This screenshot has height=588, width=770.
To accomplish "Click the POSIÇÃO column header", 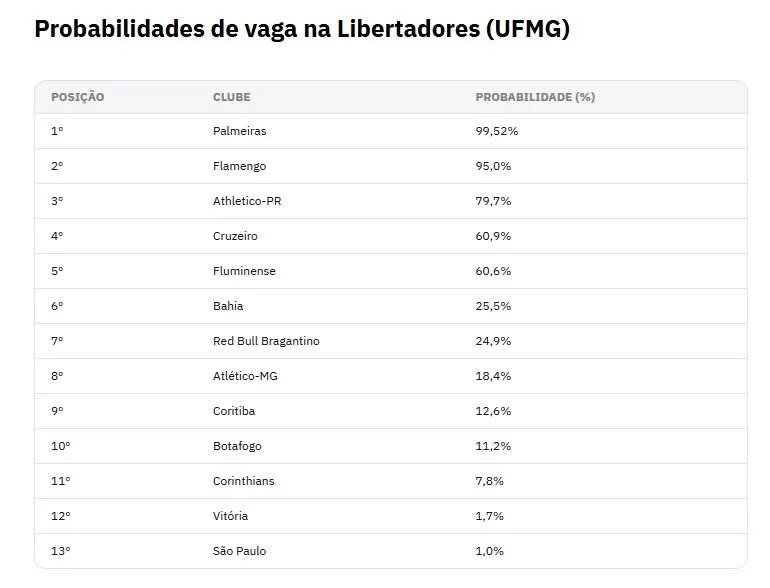I will [x=78, y=97].
